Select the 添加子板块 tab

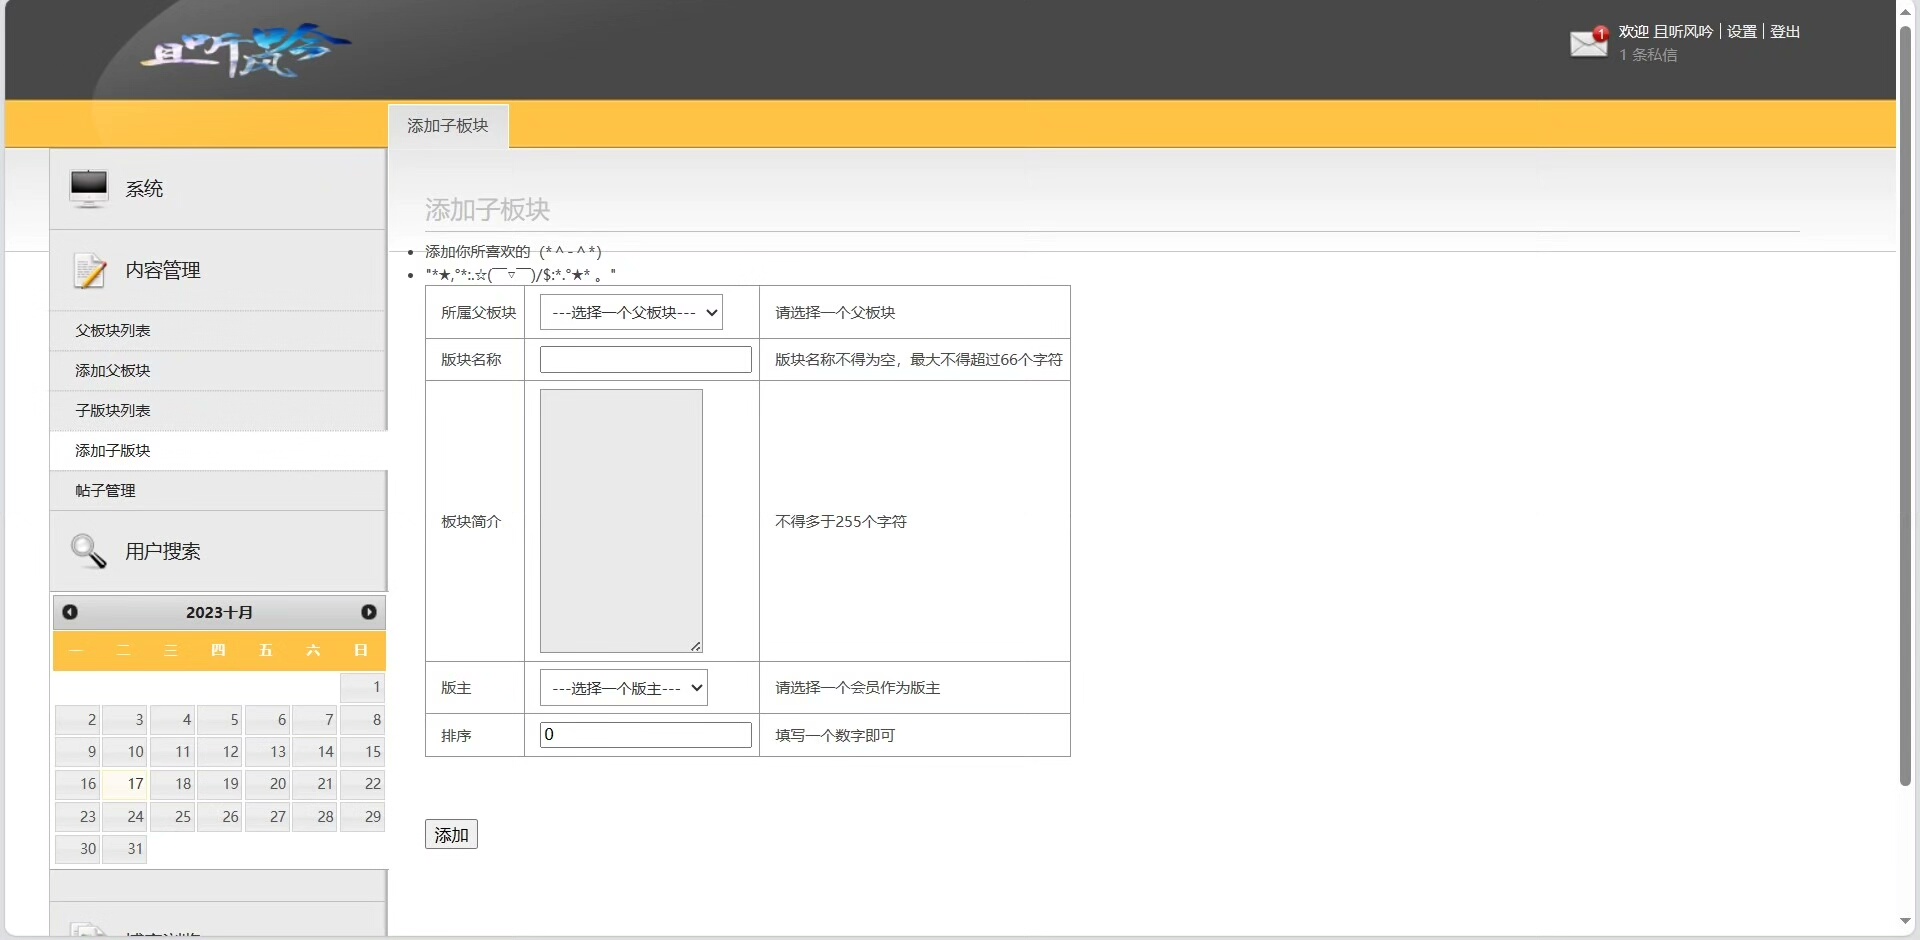448,126
